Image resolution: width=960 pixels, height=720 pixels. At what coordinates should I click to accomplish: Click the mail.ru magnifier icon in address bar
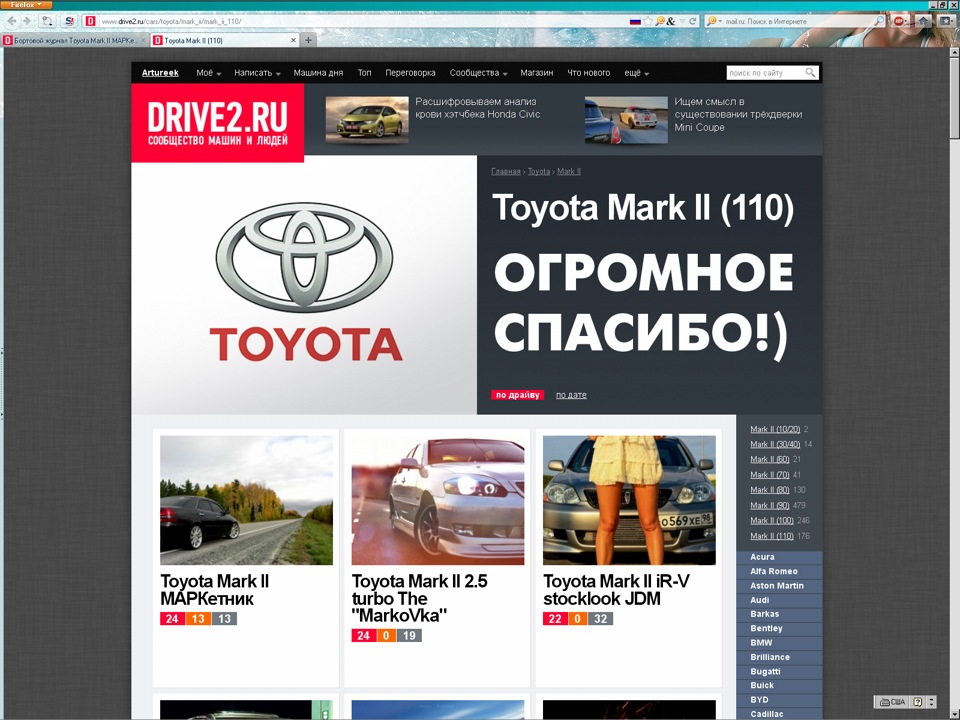660,21
